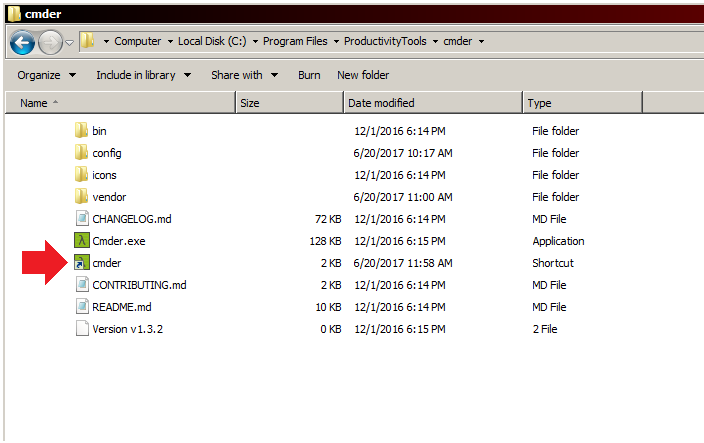Viewport: 704px width, 443px height.
Task: Click the 2 File type cell
Action: [545, 329]
